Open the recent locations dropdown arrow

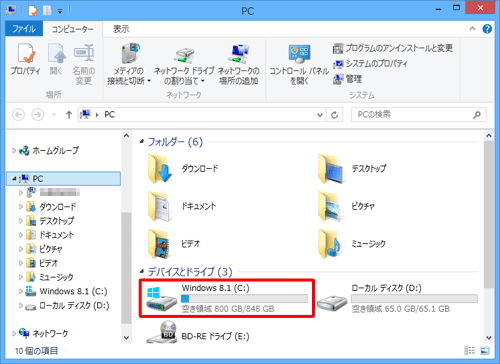click(54, 115)
